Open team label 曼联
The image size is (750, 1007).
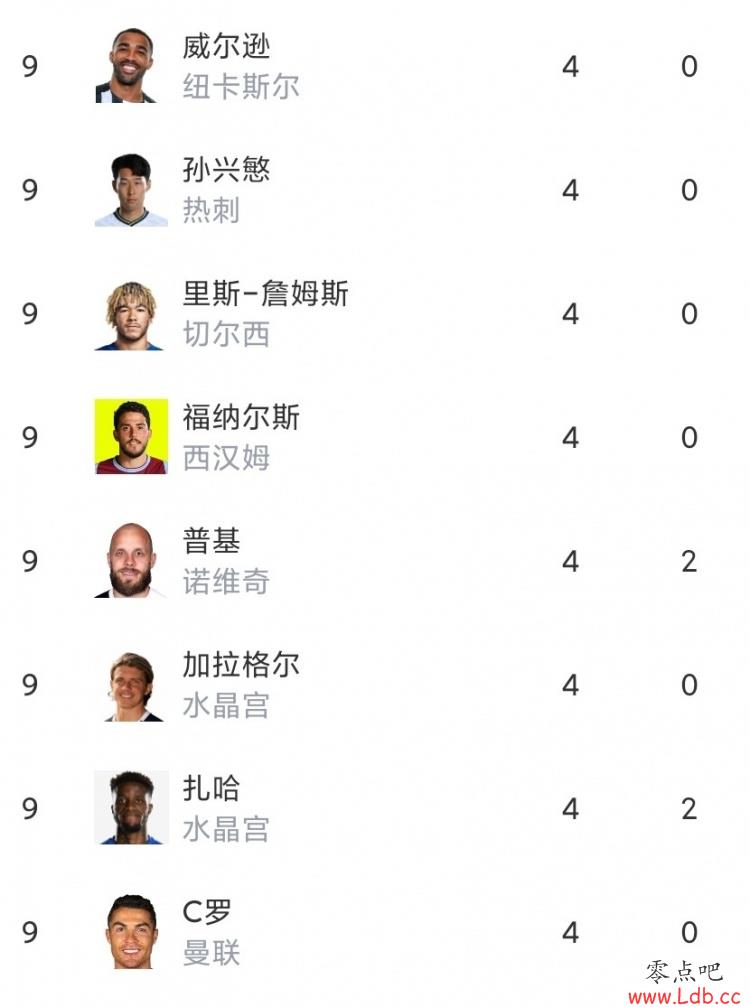[x=211, y=952]
